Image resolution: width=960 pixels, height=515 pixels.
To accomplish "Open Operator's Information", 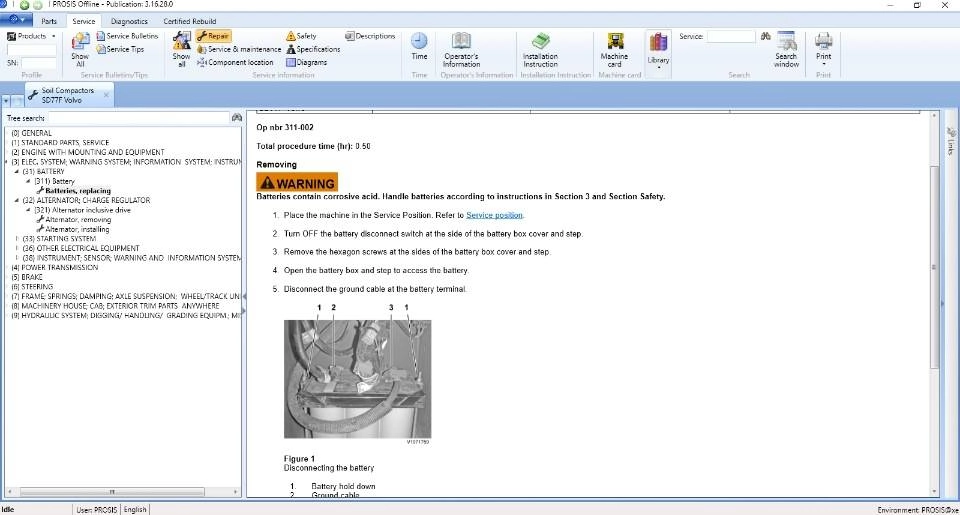I will coord(461,50).
